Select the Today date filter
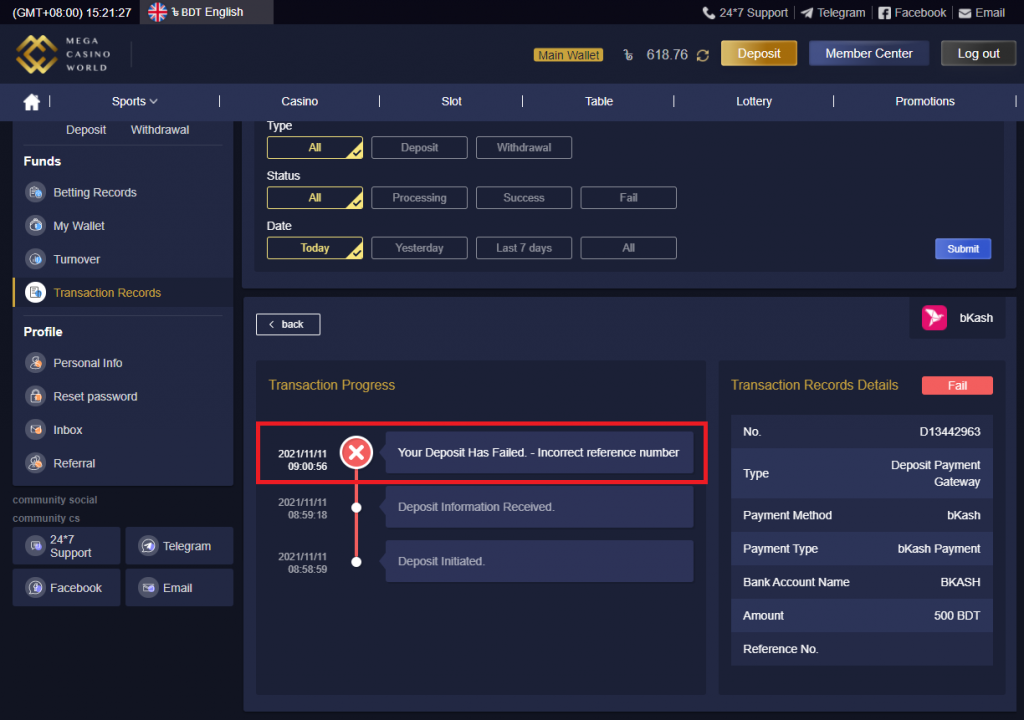This screenshot has width=1024, height=720. pyautogui.click(x=315, y=248)
